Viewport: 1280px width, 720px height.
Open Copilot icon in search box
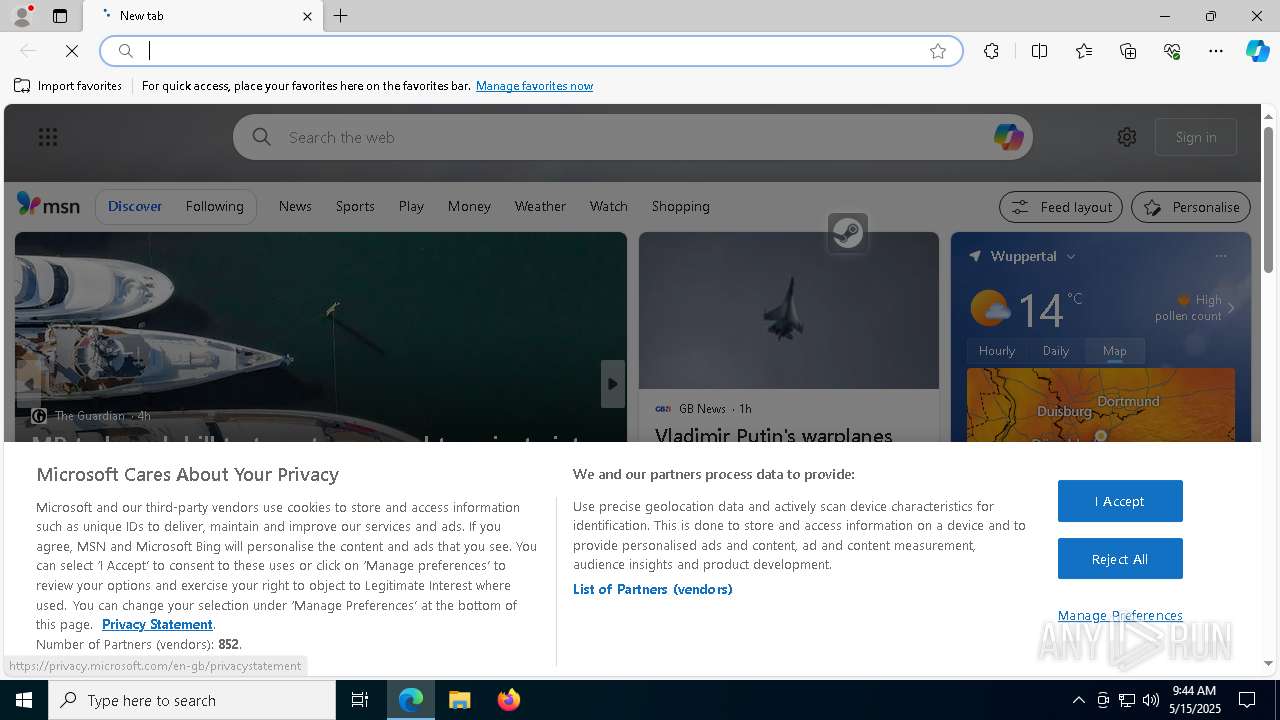click(x=1008, y=137)
